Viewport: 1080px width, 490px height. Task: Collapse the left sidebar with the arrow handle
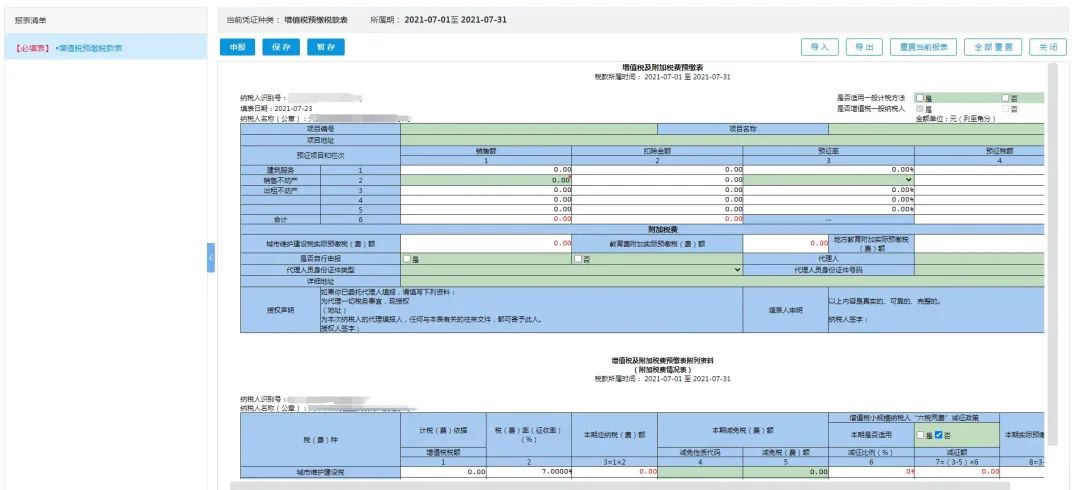tap(211, 258)
